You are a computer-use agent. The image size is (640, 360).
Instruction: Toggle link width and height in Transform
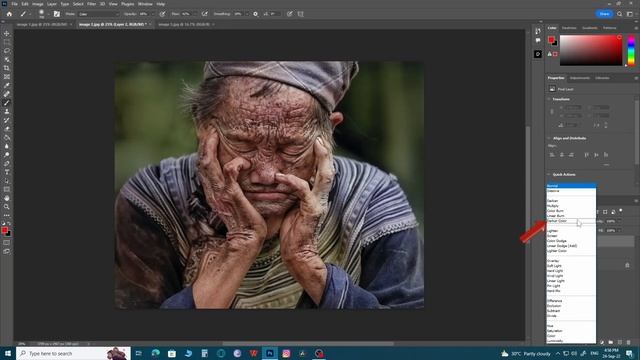pos(552,111)
